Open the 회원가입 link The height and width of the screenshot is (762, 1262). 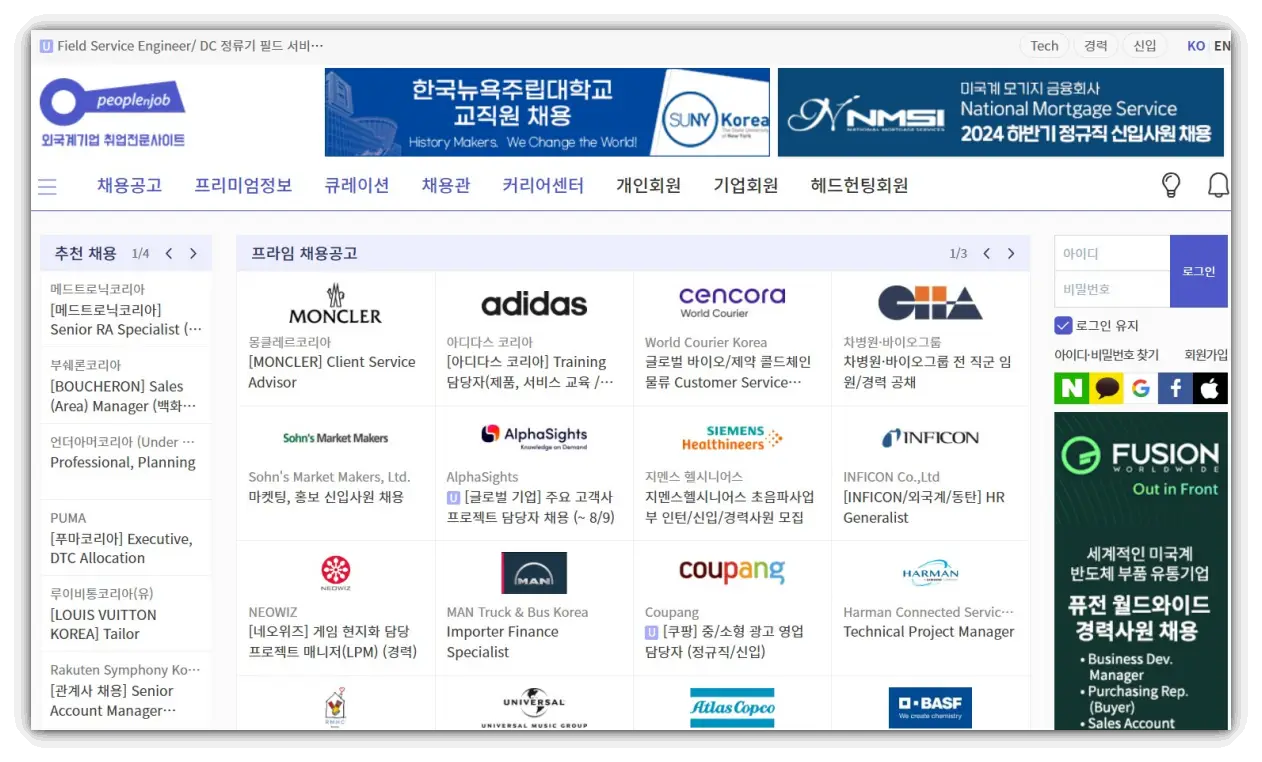click(1206, 355)
